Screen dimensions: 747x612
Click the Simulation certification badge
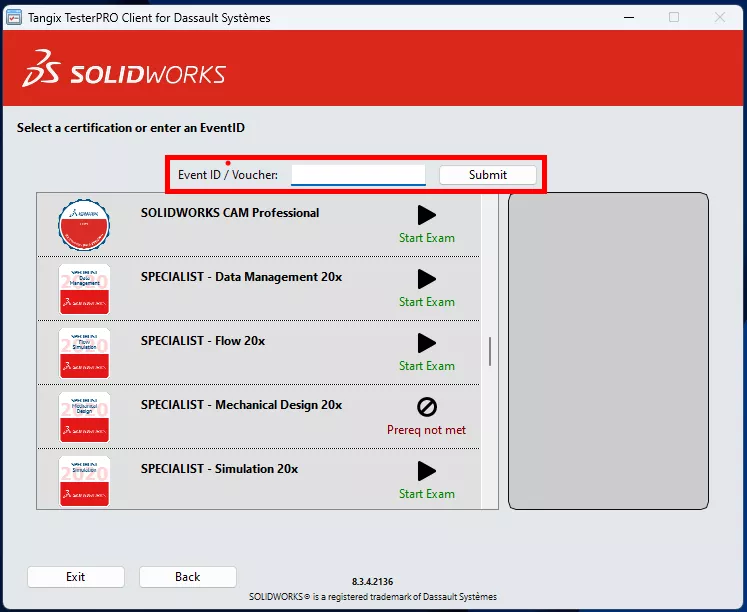tap(84, 480)
